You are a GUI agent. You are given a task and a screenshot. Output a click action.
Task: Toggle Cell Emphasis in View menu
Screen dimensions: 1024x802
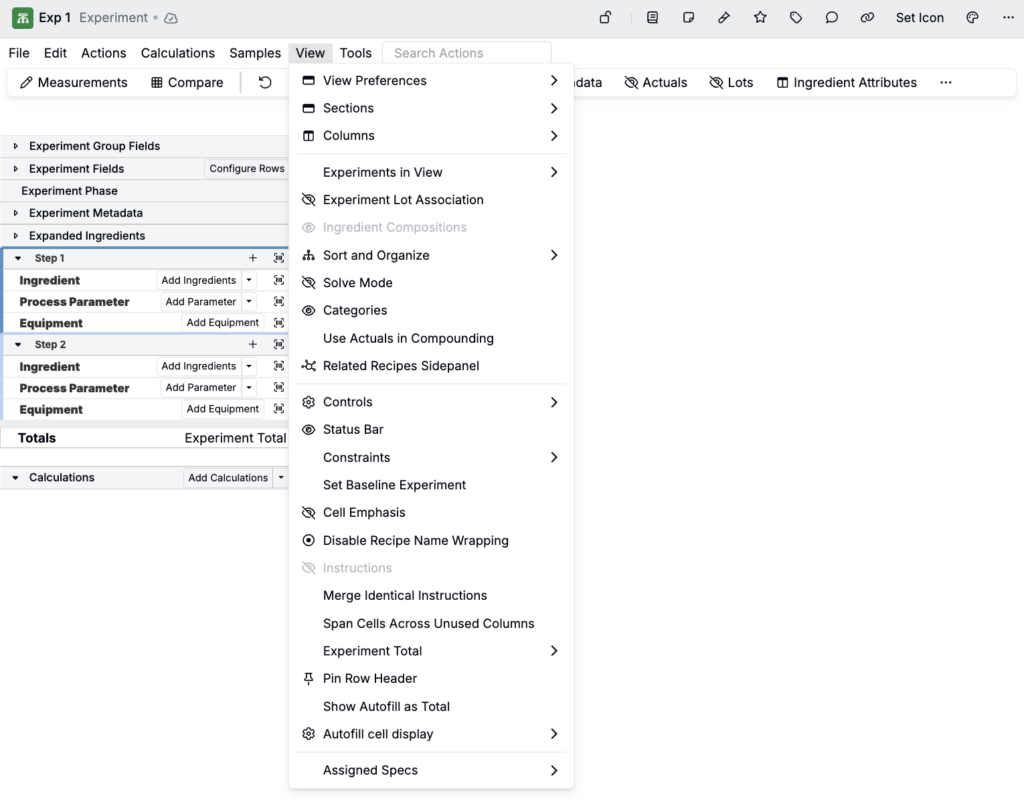tap(364, 513)
